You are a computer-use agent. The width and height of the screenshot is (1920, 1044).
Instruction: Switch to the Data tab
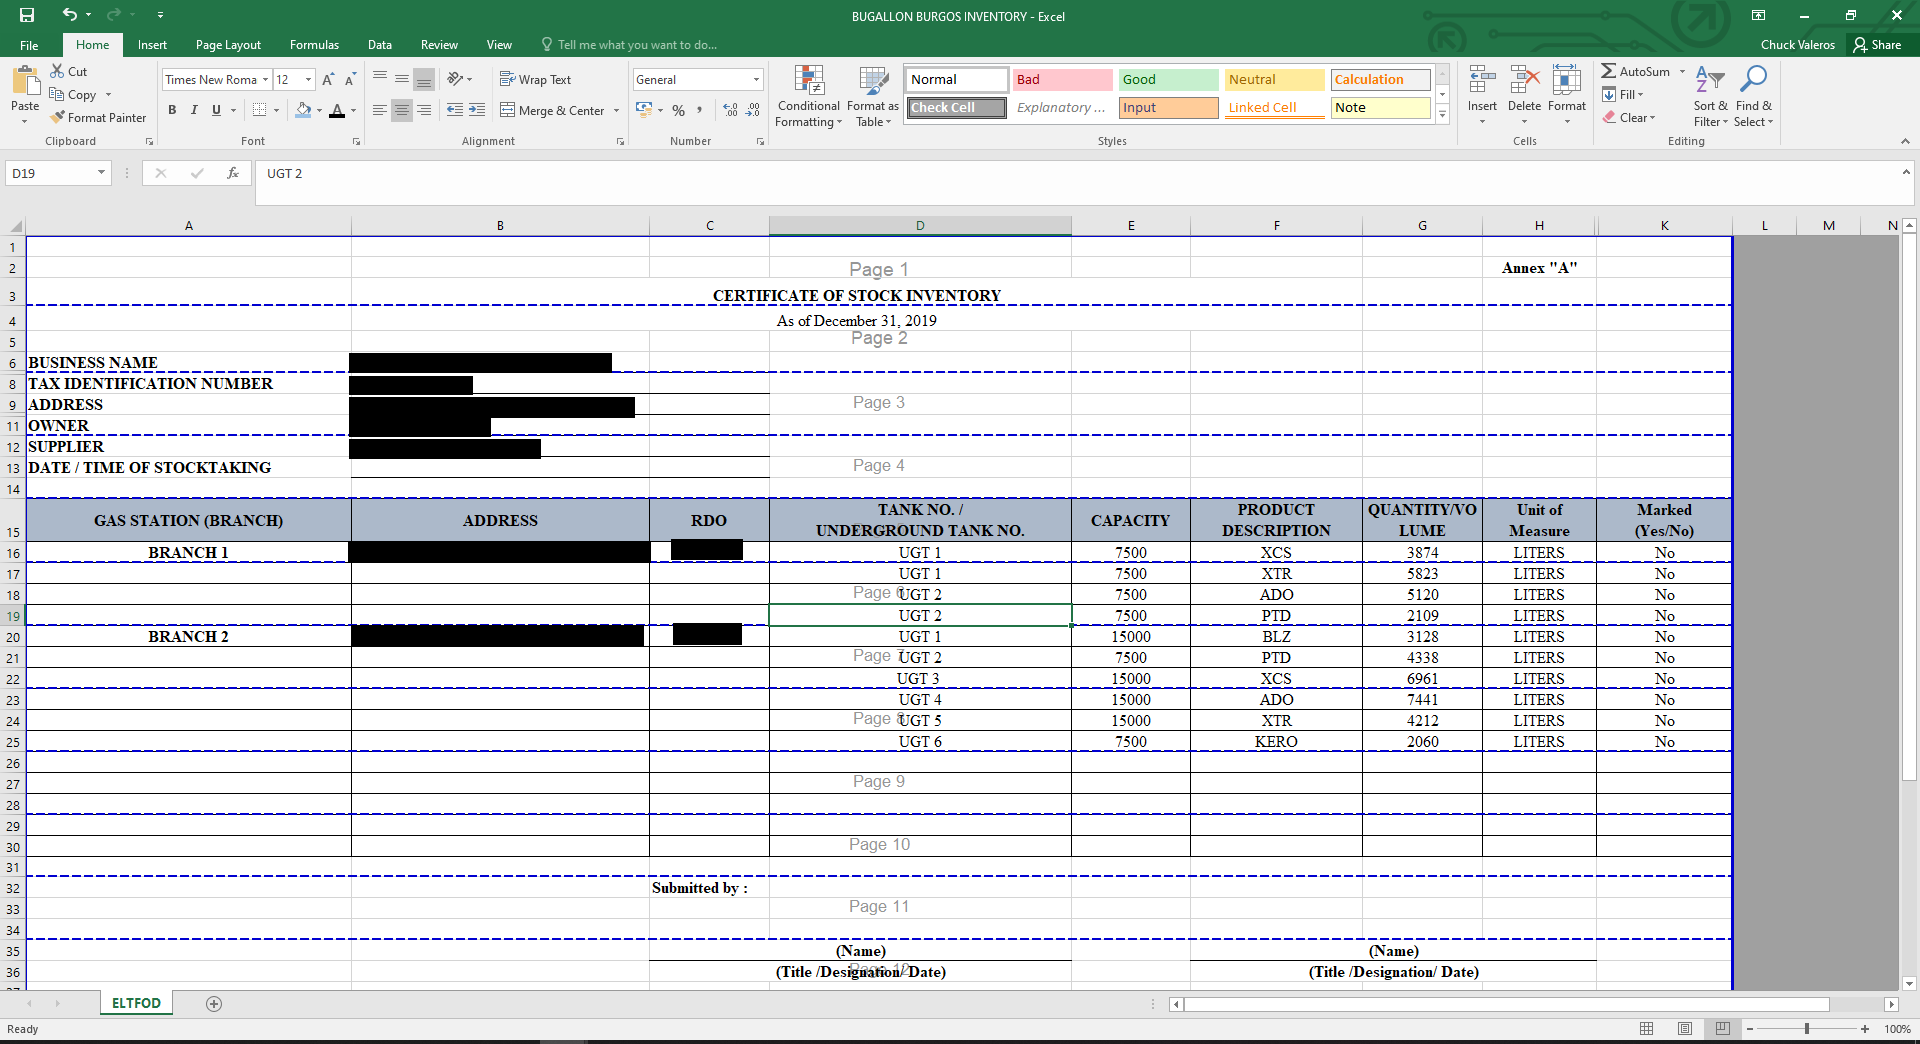(x=380, y=45)
